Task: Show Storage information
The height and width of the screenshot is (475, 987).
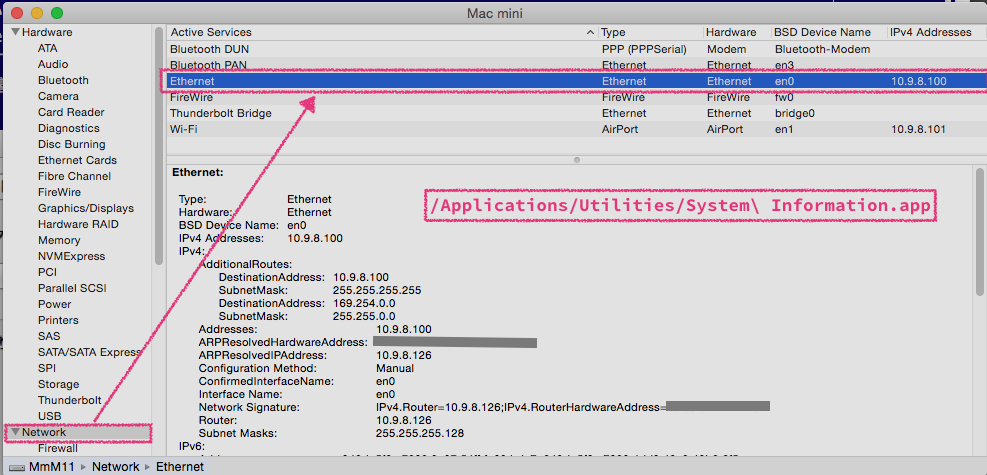Action: click(59, 384)
